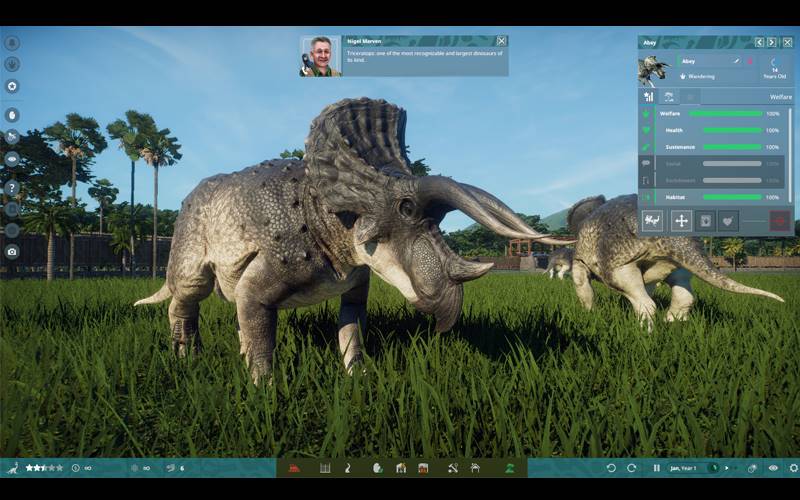Open the second dinosaur info tab

pyautogui.click(x=669, y=97)
